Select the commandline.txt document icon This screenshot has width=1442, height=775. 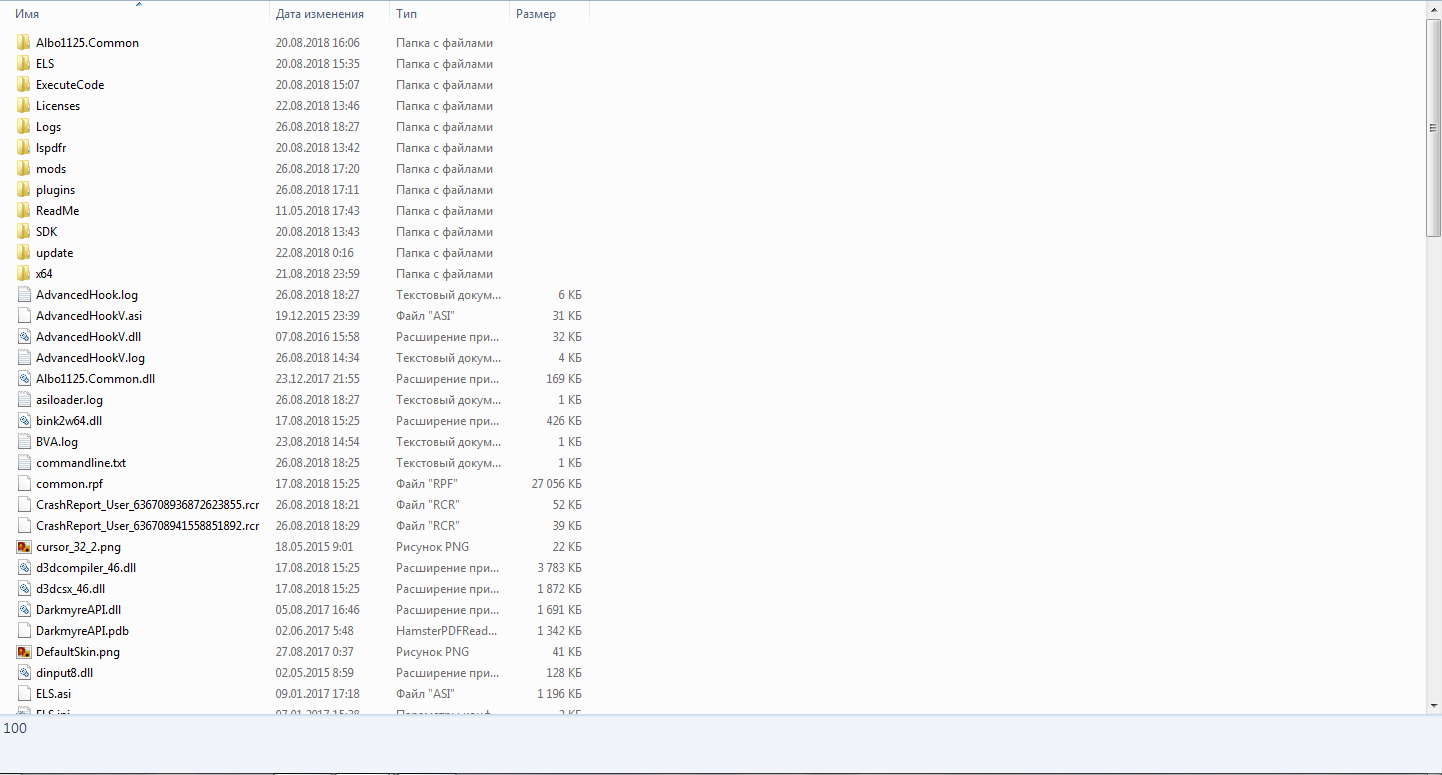point(25,463)
